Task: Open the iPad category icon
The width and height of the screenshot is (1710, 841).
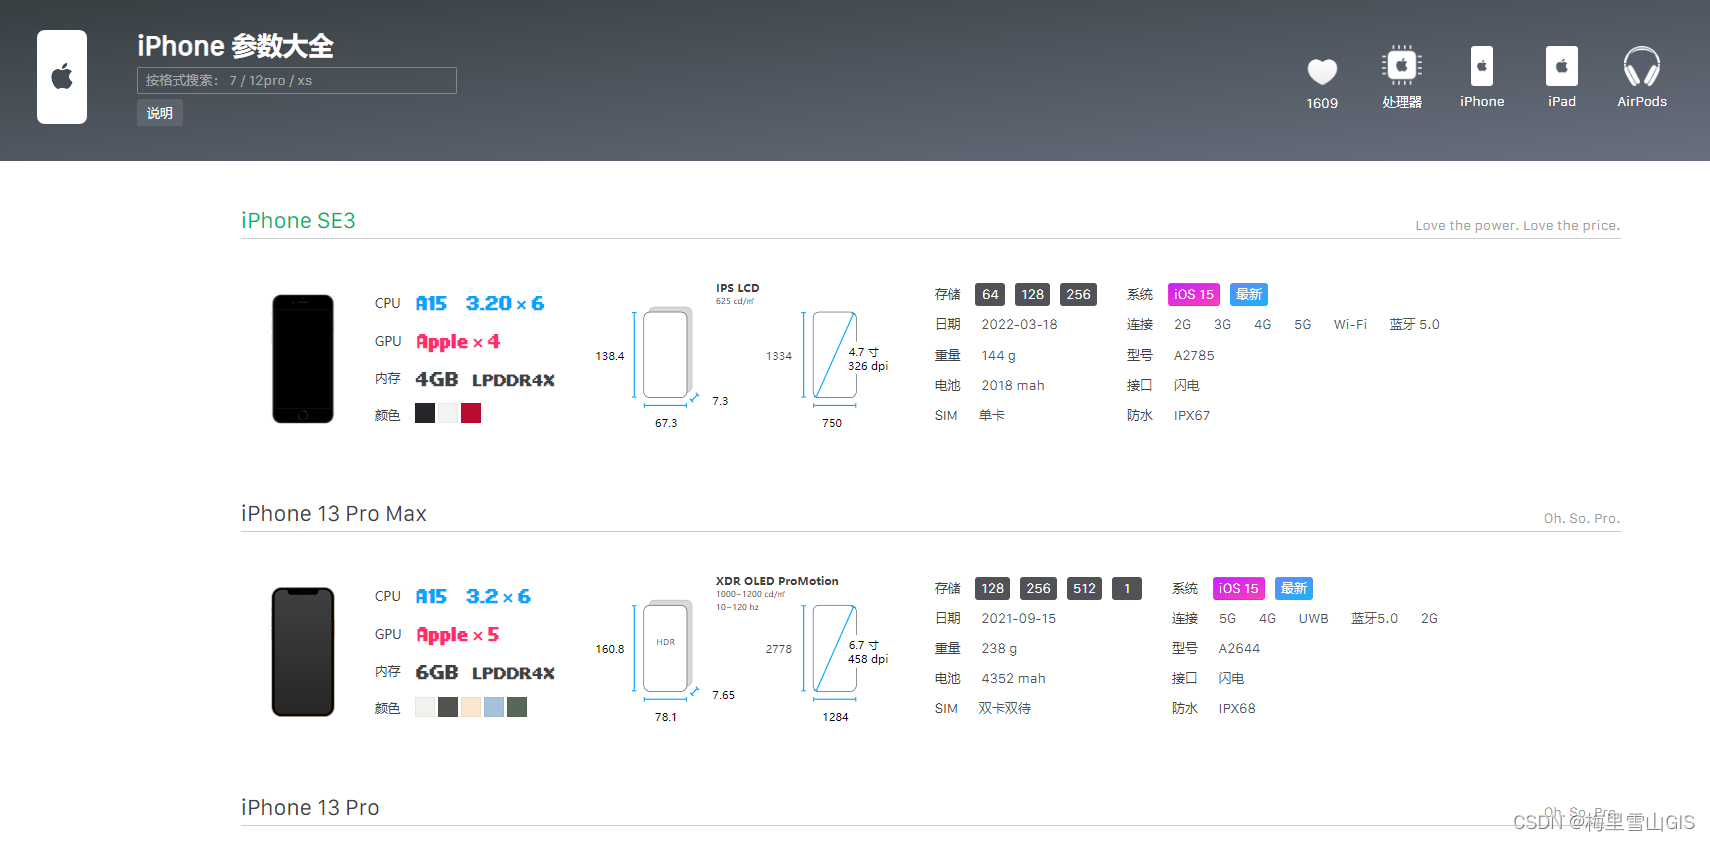Action: pyautogui.click(x=1561, y=67)
